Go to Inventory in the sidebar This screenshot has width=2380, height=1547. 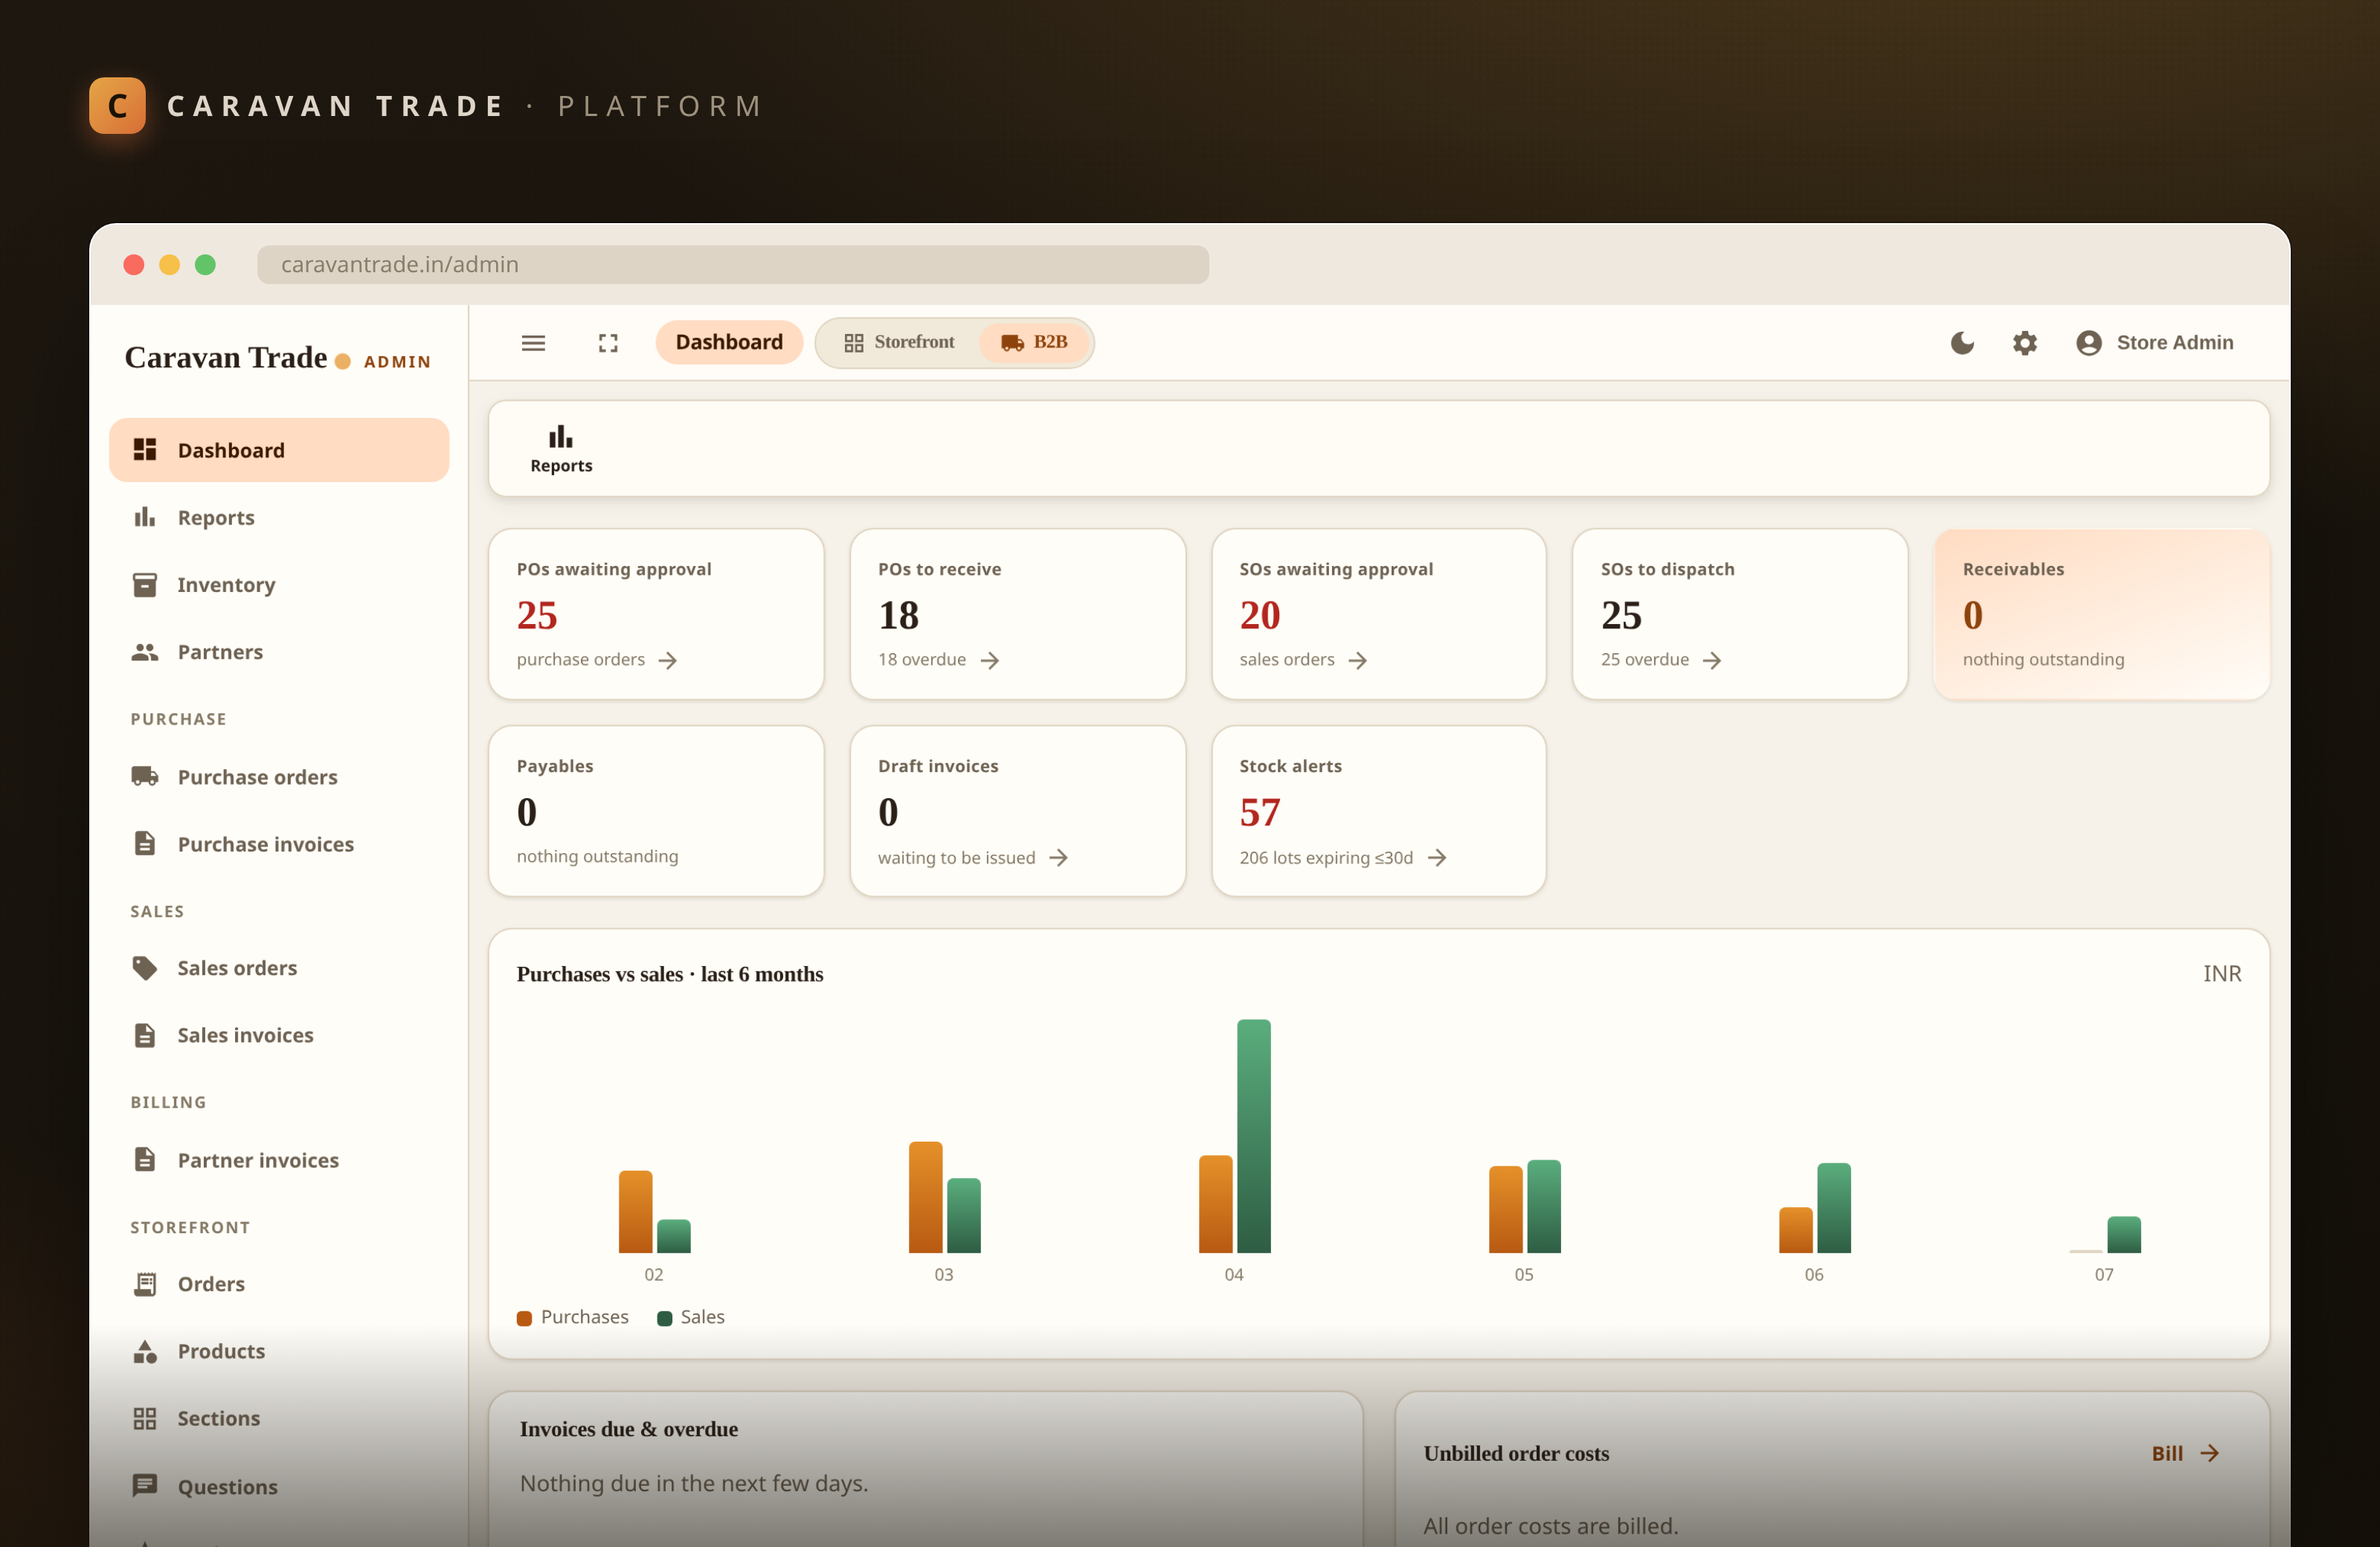click(279, 584)
